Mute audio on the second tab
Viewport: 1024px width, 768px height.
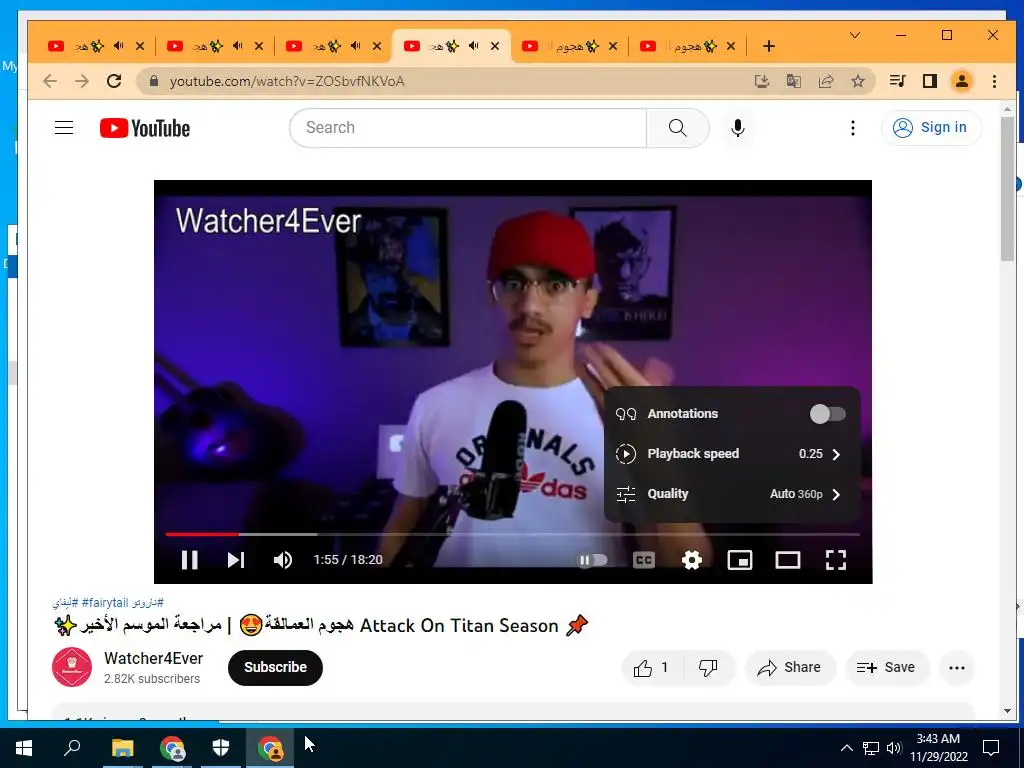(x=237, y=46)
